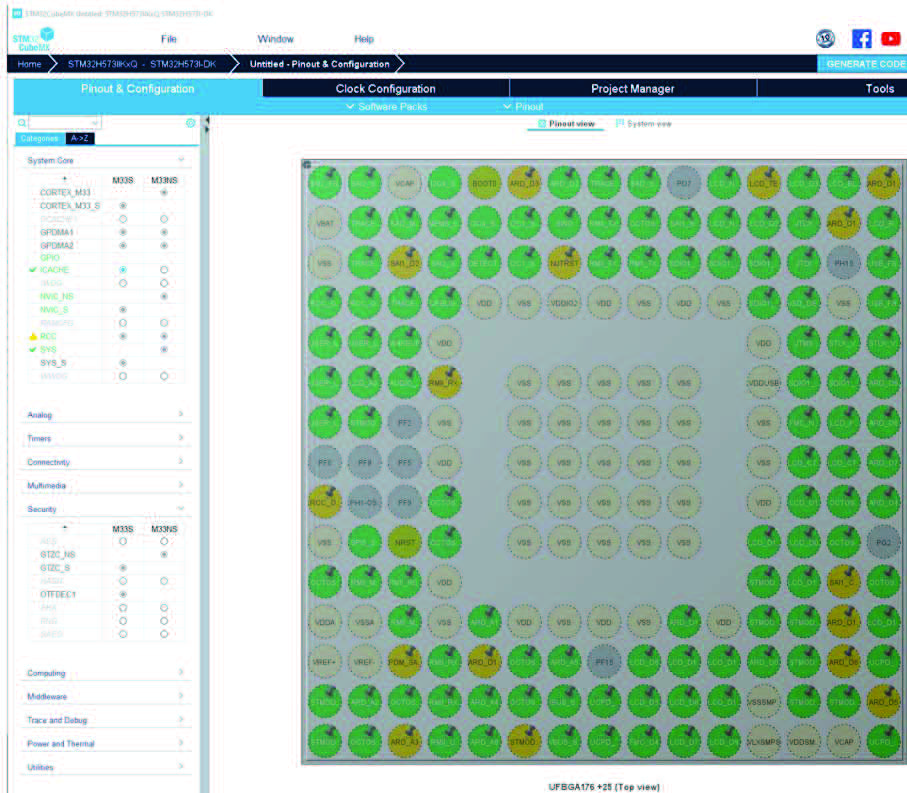
Task: Open the YouTube link icon
Action: 891,39
